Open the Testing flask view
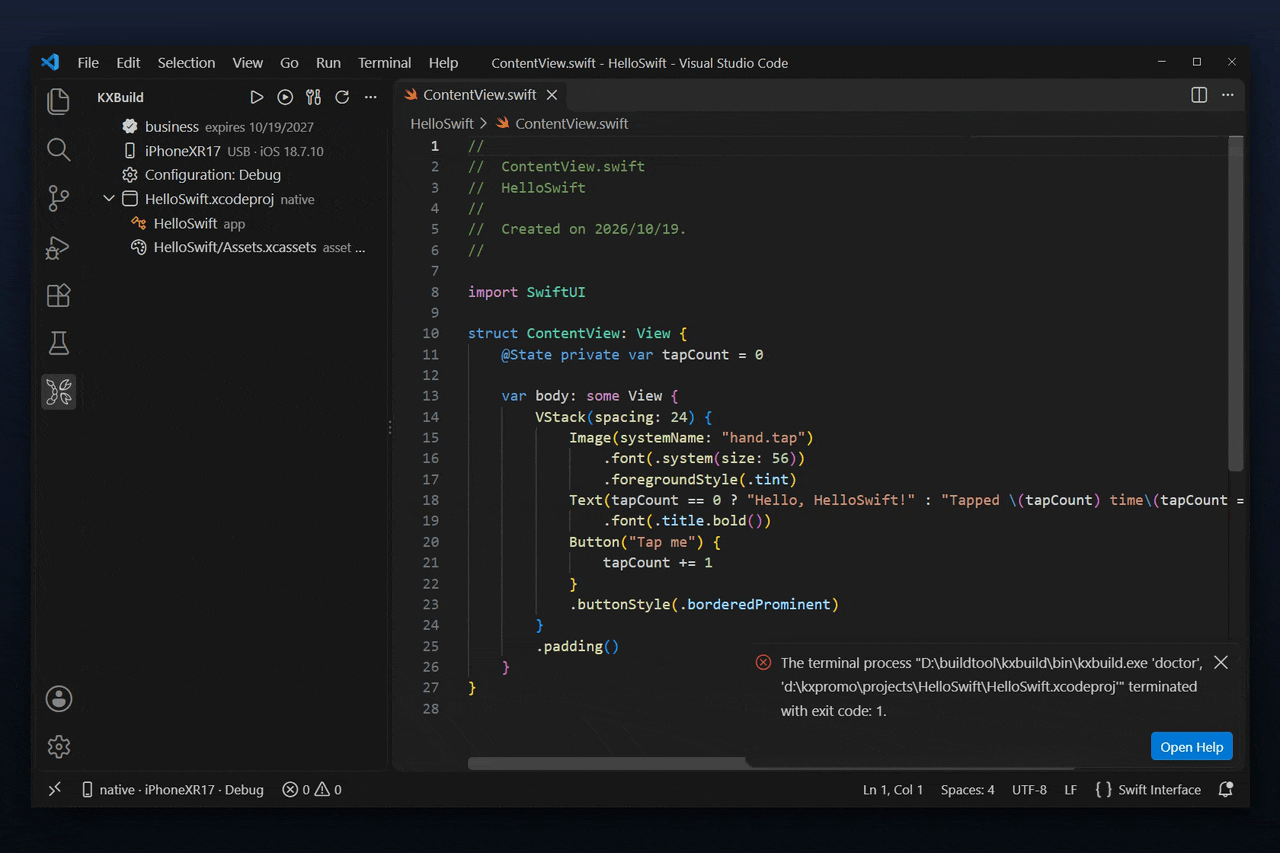1280x853 pixels. [59, 344]
